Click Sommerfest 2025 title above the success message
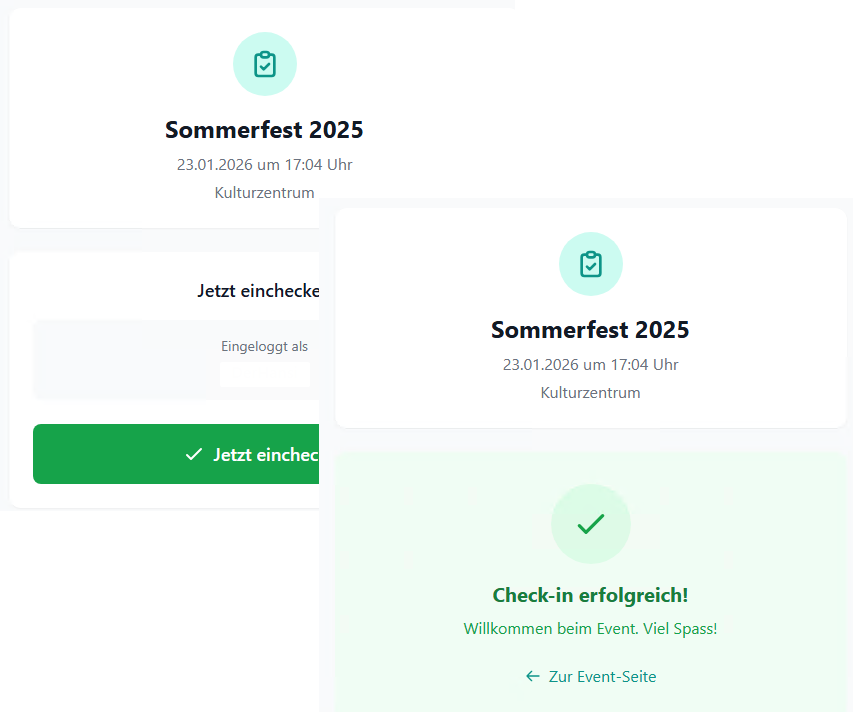Image resolution: width=853 pixels, height=712 pixels. point(590,330)
